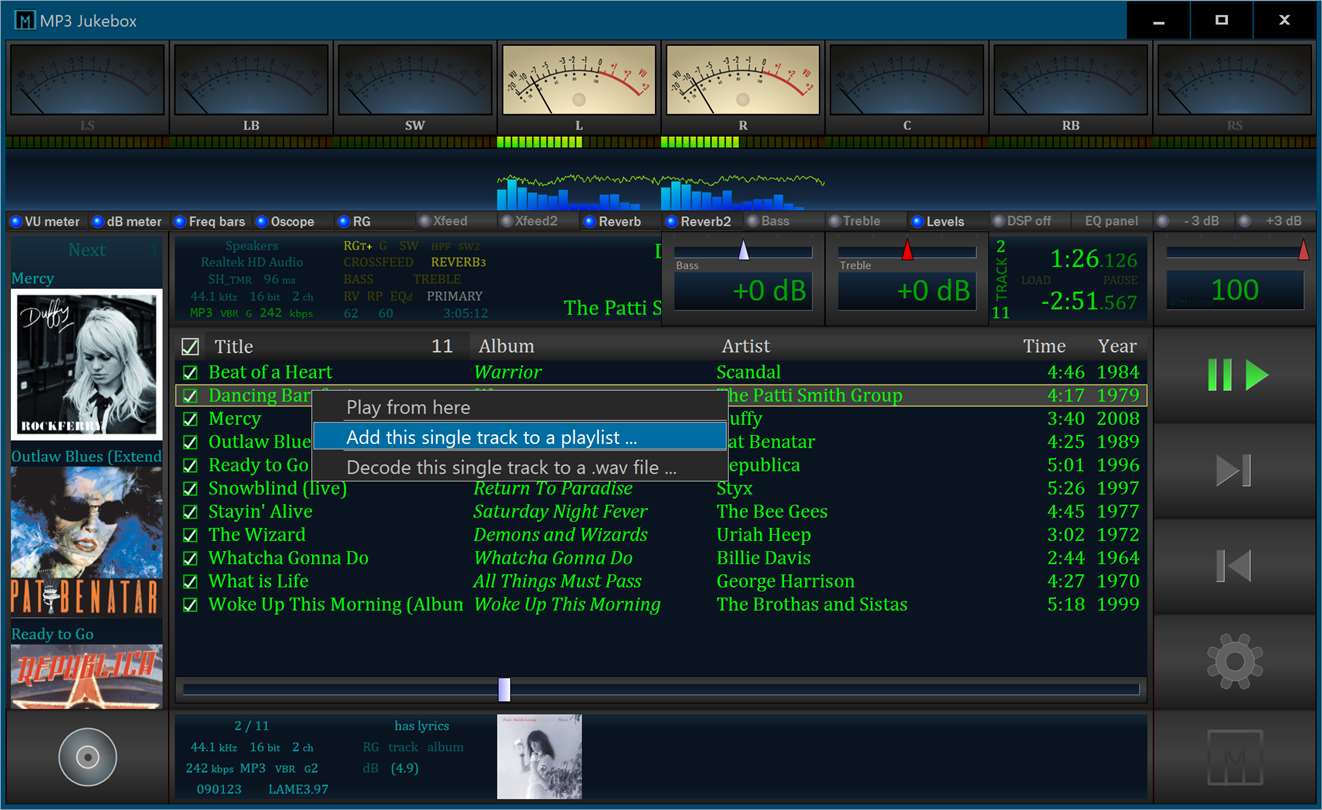
Task: Select Play from here in context menu
Action: [x=519, y=407]
